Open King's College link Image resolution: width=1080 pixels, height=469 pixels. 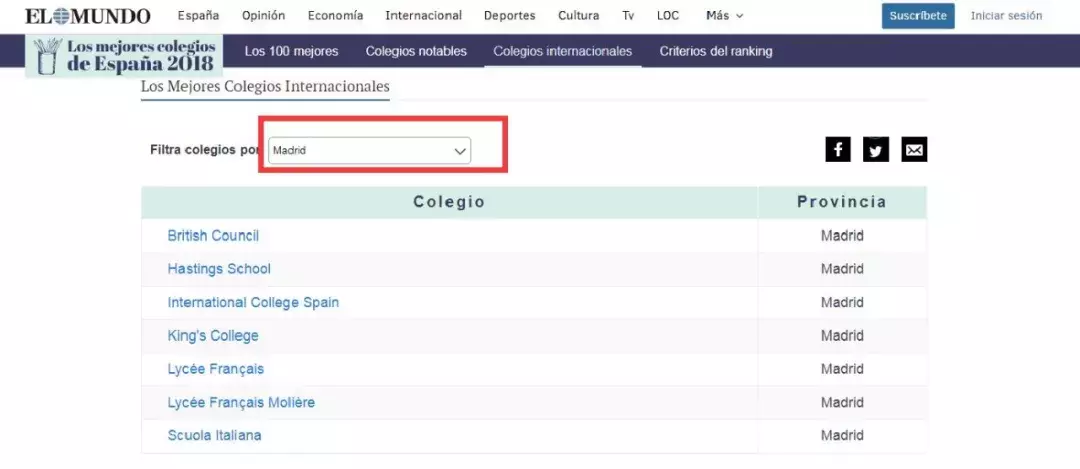coord(213,335)
